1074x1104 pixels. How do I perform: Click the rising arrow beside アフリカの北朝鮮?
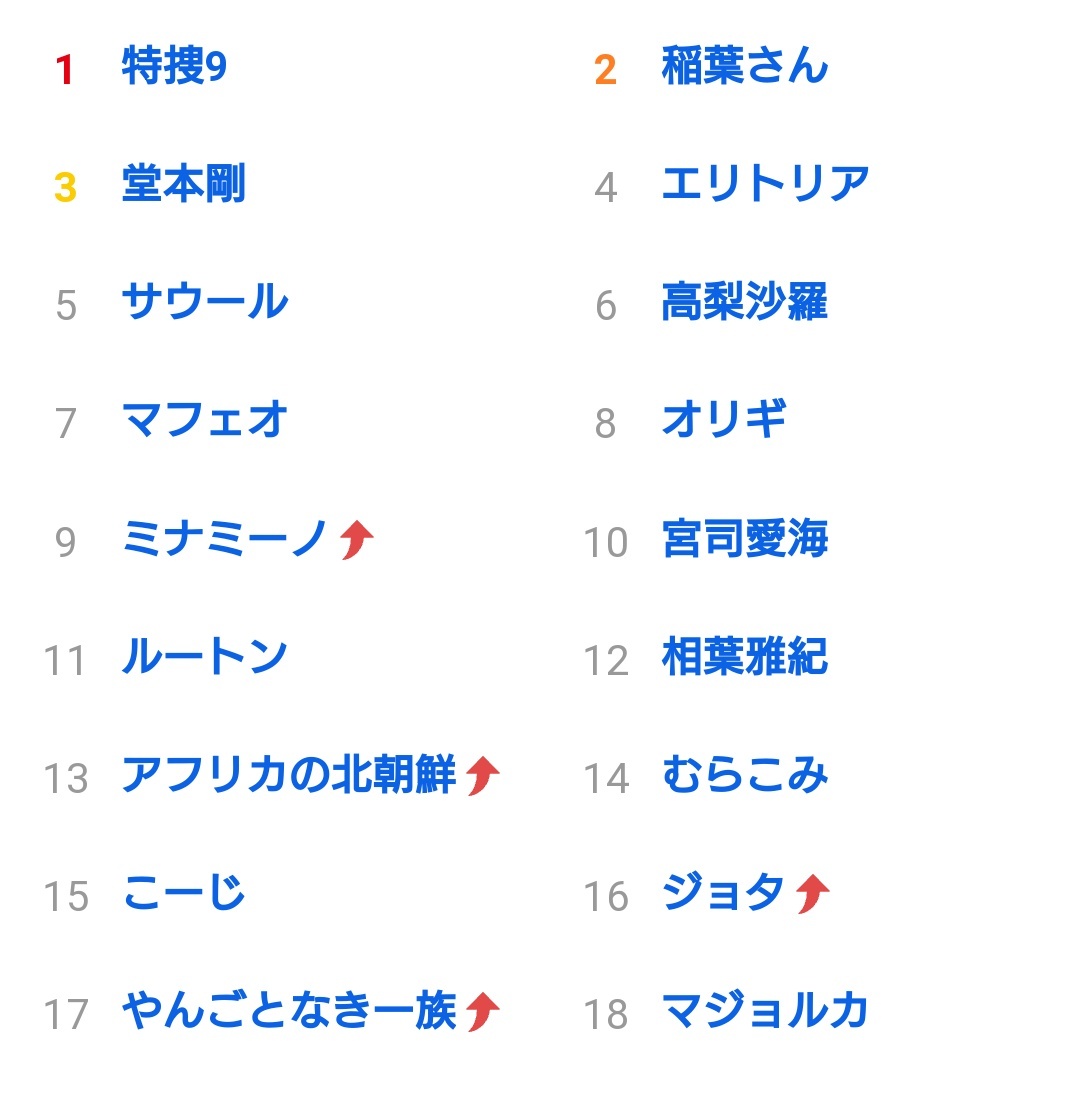click(x=483, y=776)
